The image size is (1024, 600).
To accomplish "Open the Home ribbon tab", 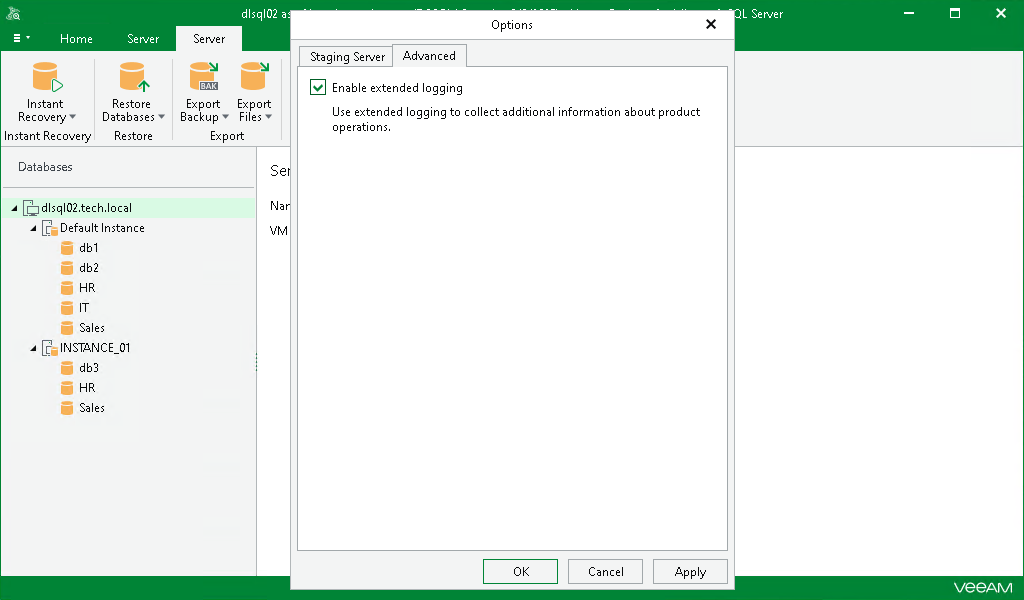I will 76,38.
